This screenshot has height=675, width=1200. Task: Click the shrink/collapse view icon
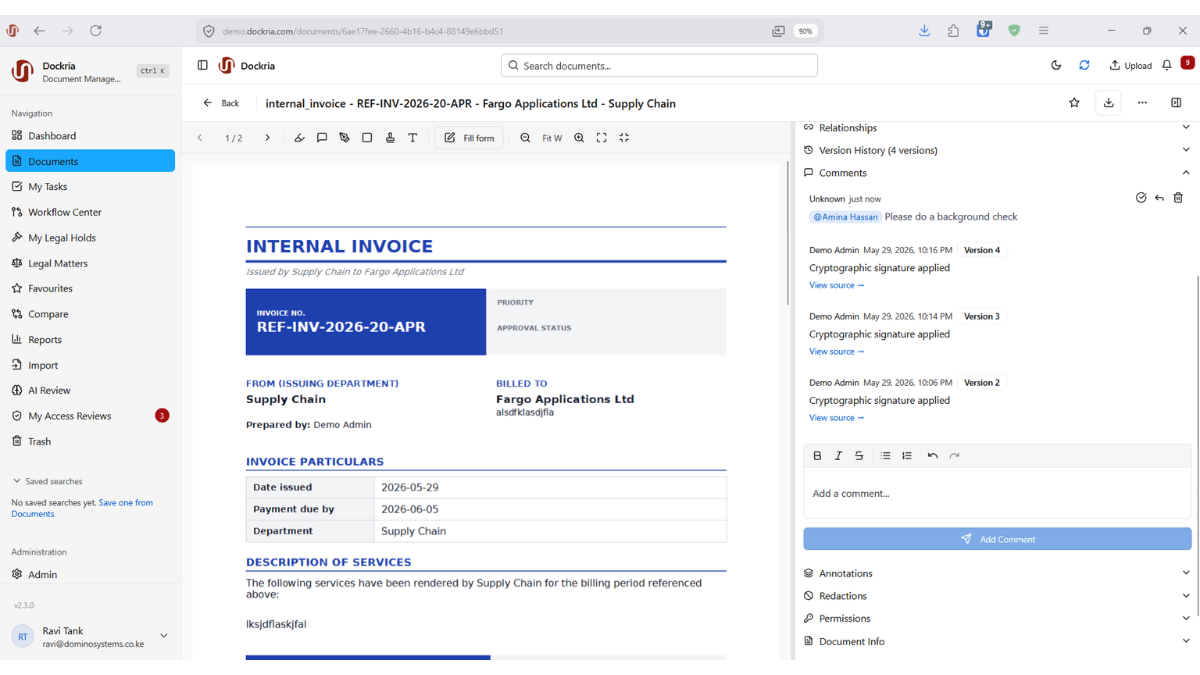coord(624,138)
